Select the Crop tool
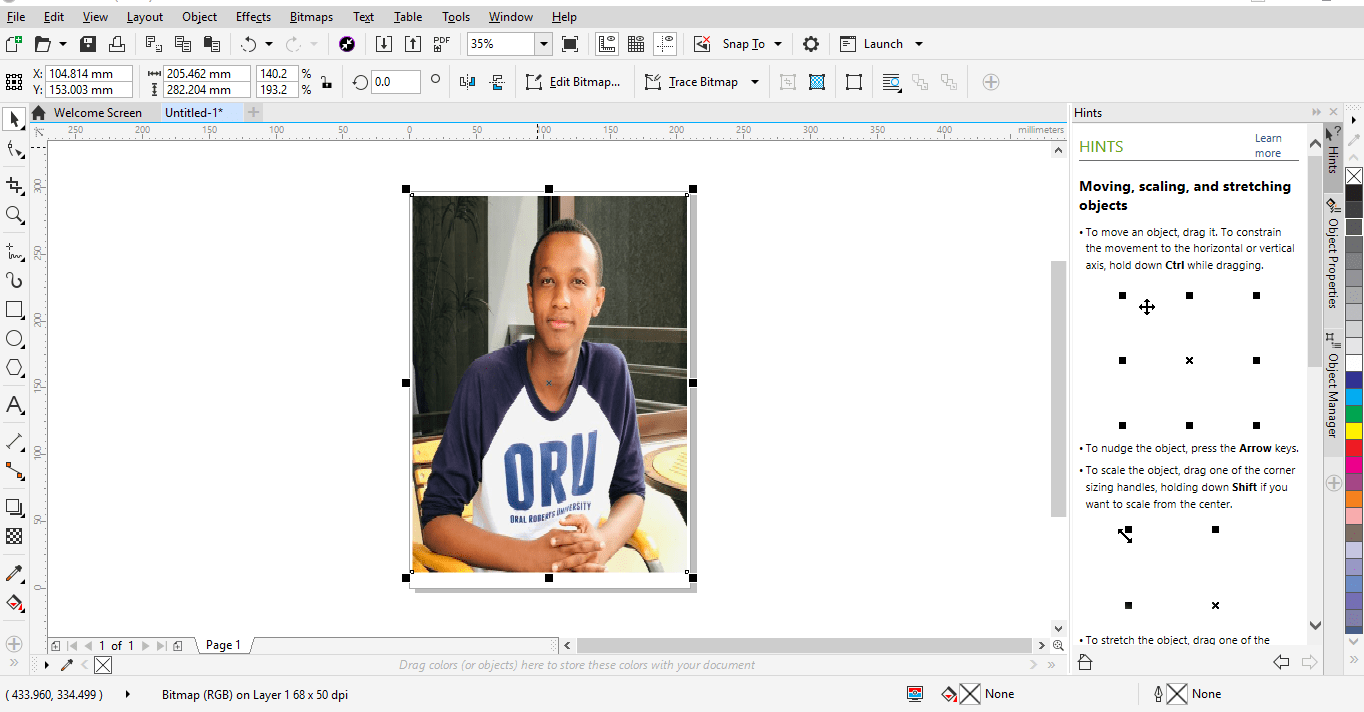Image resolution: width=1364 pixels, height=712 pixels. (x=14, y=185)
